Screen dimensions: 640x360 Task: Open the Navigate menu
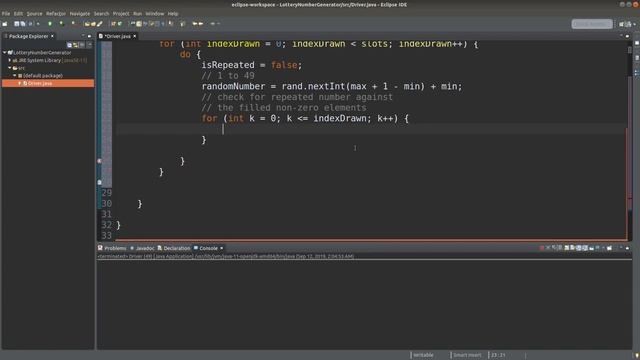[80, 13]
